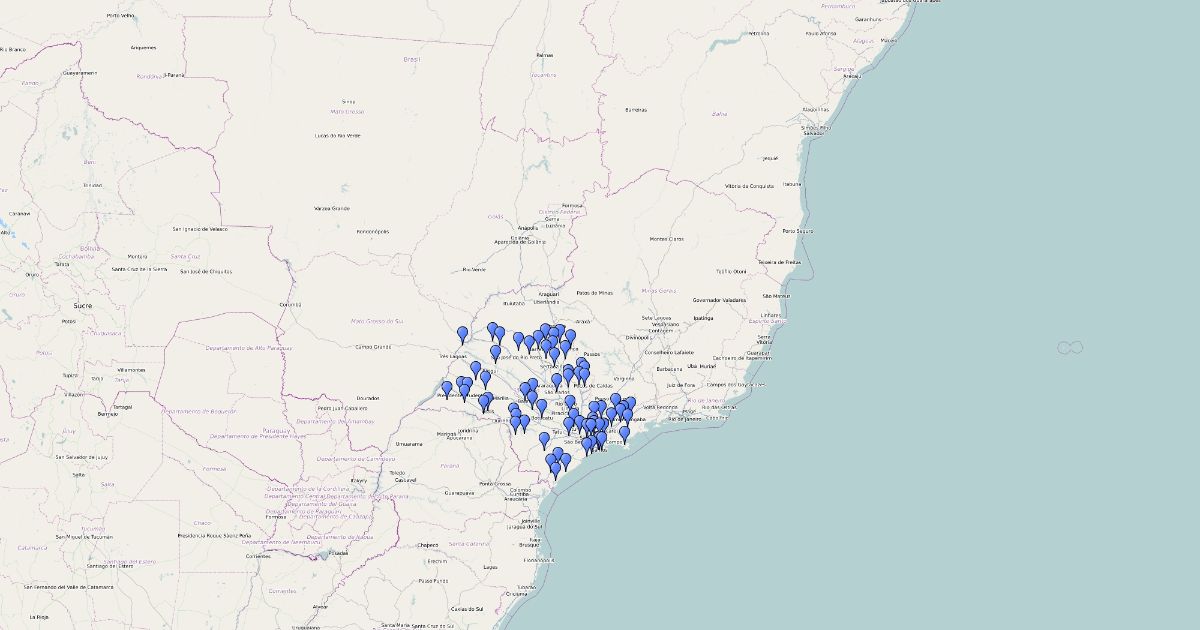Click the Teixeira de Freitas label
This screenshot has width=1200, height=630.
point(780,262)
